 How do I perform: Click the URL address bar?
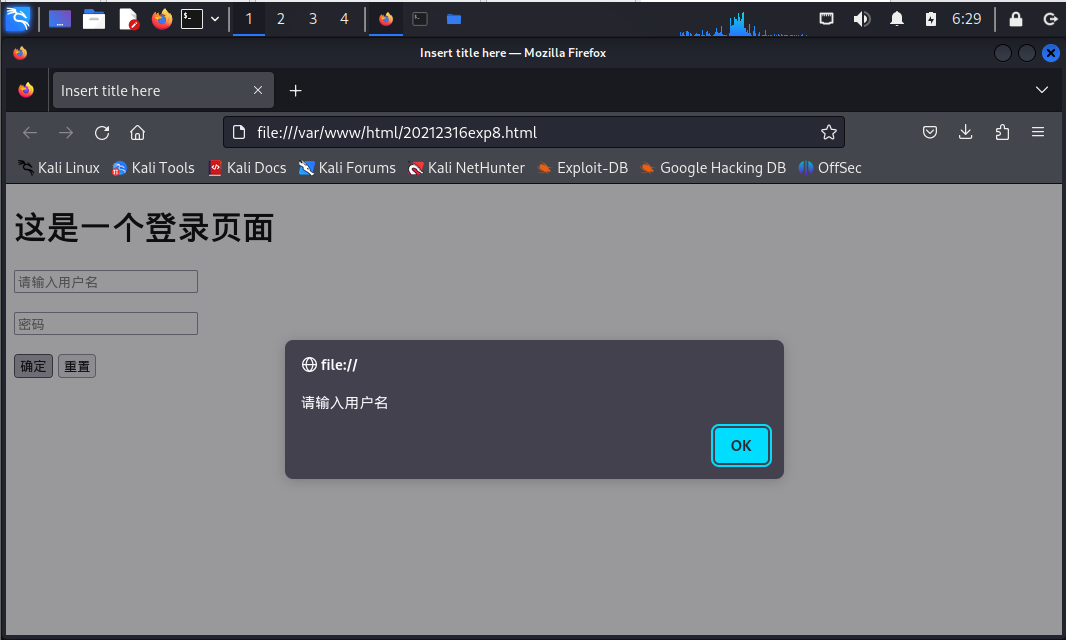click(534, 133)
